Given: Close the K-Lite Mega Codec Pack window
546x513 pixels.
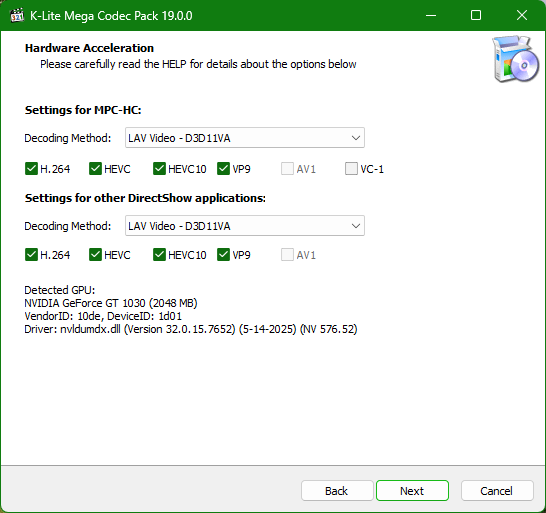Looking at the screenshot, I should [522, 16].
